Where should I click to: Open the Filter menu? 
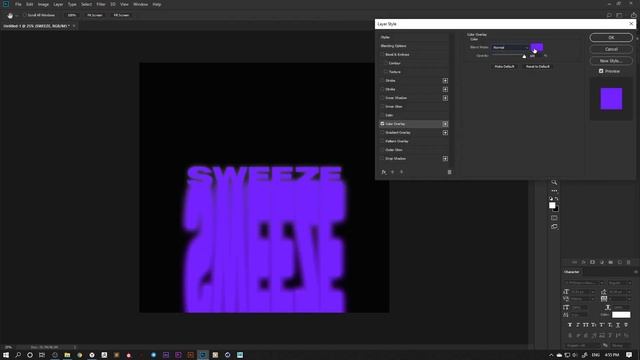(101, 4)
